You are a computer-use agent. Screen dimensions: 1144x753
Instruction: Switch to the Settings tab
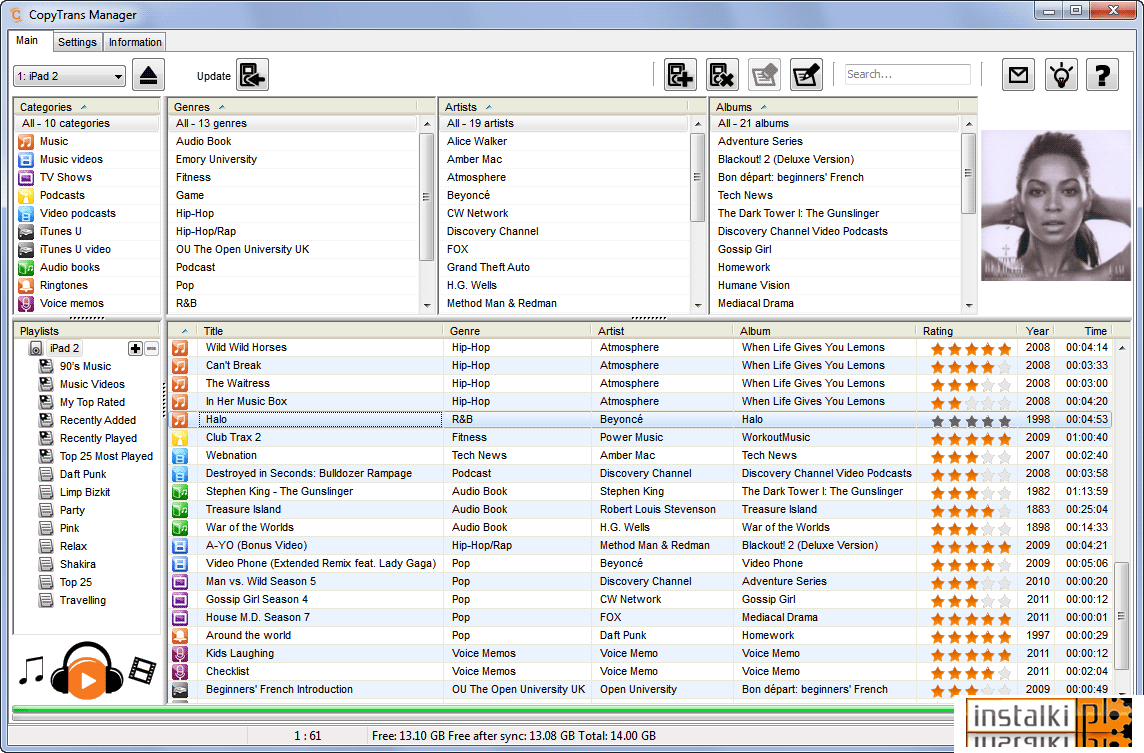77,42
